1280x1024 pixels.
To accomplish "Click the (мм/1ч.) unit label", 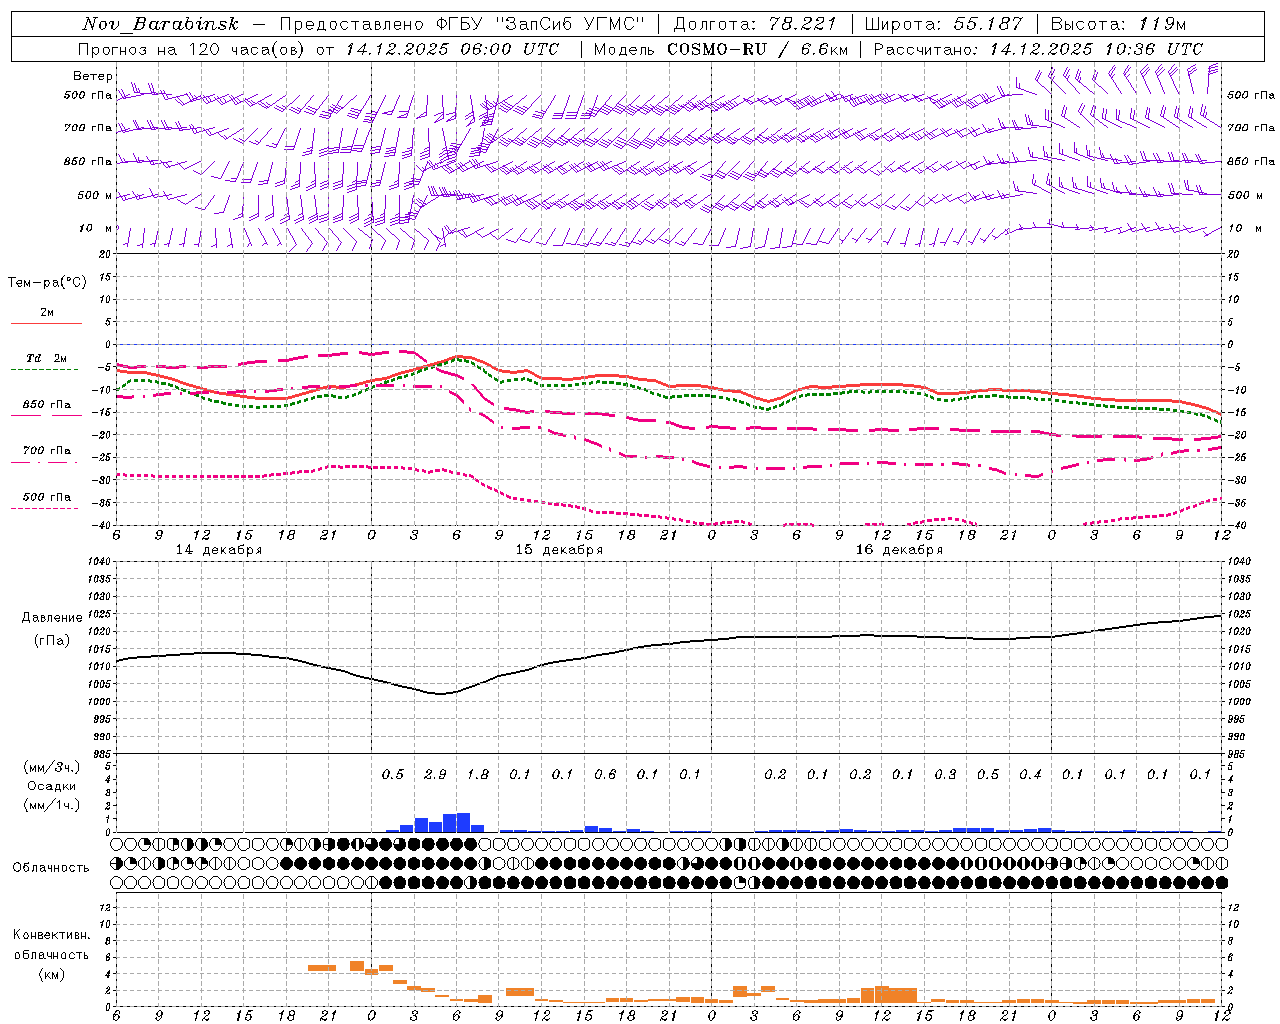I will (51, 805).
